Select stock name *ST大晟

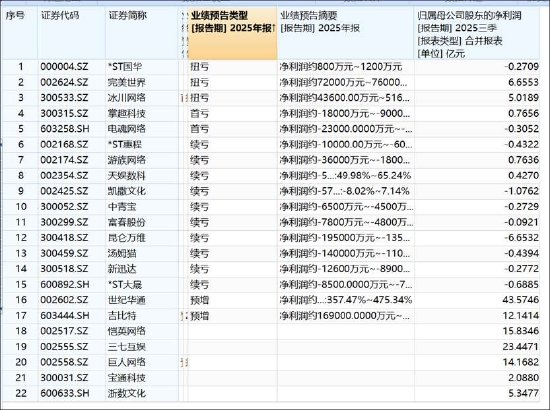125,284
